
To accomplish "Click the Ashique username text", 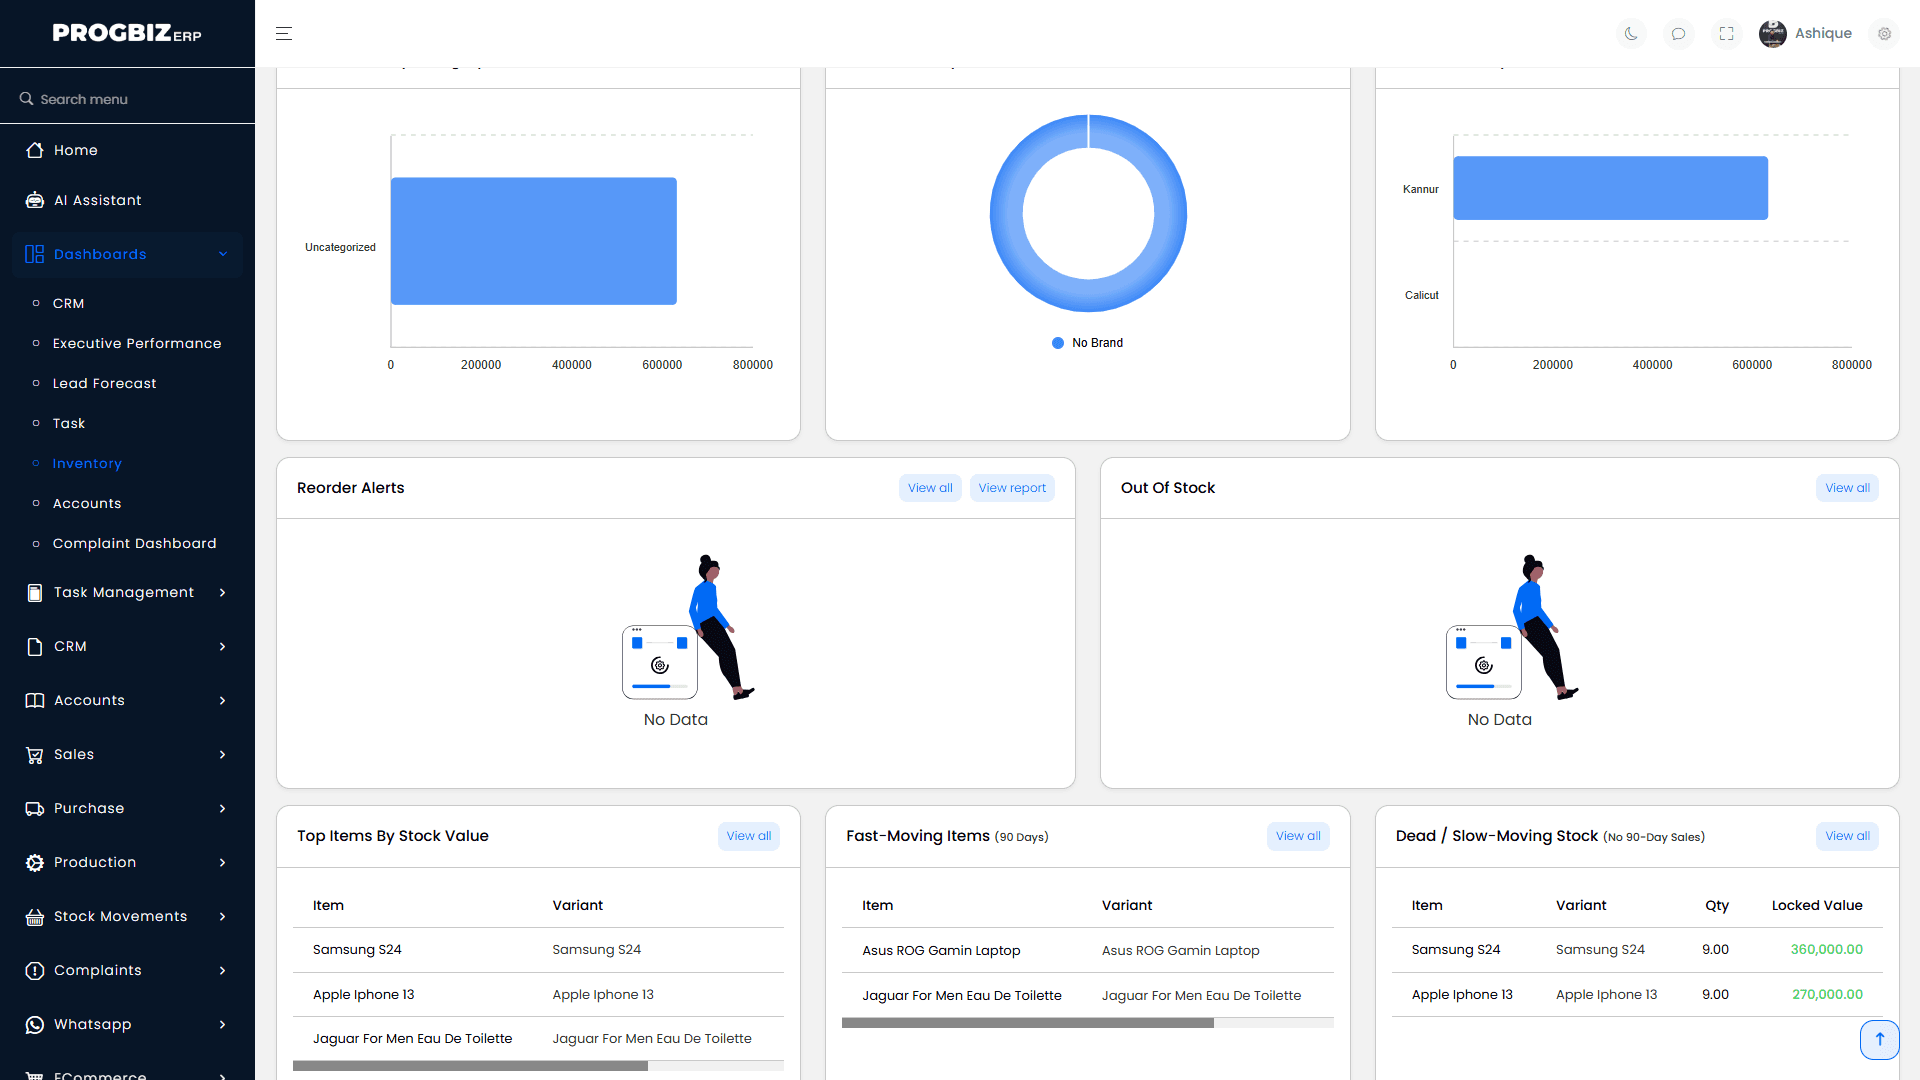I will [1823, 33].
